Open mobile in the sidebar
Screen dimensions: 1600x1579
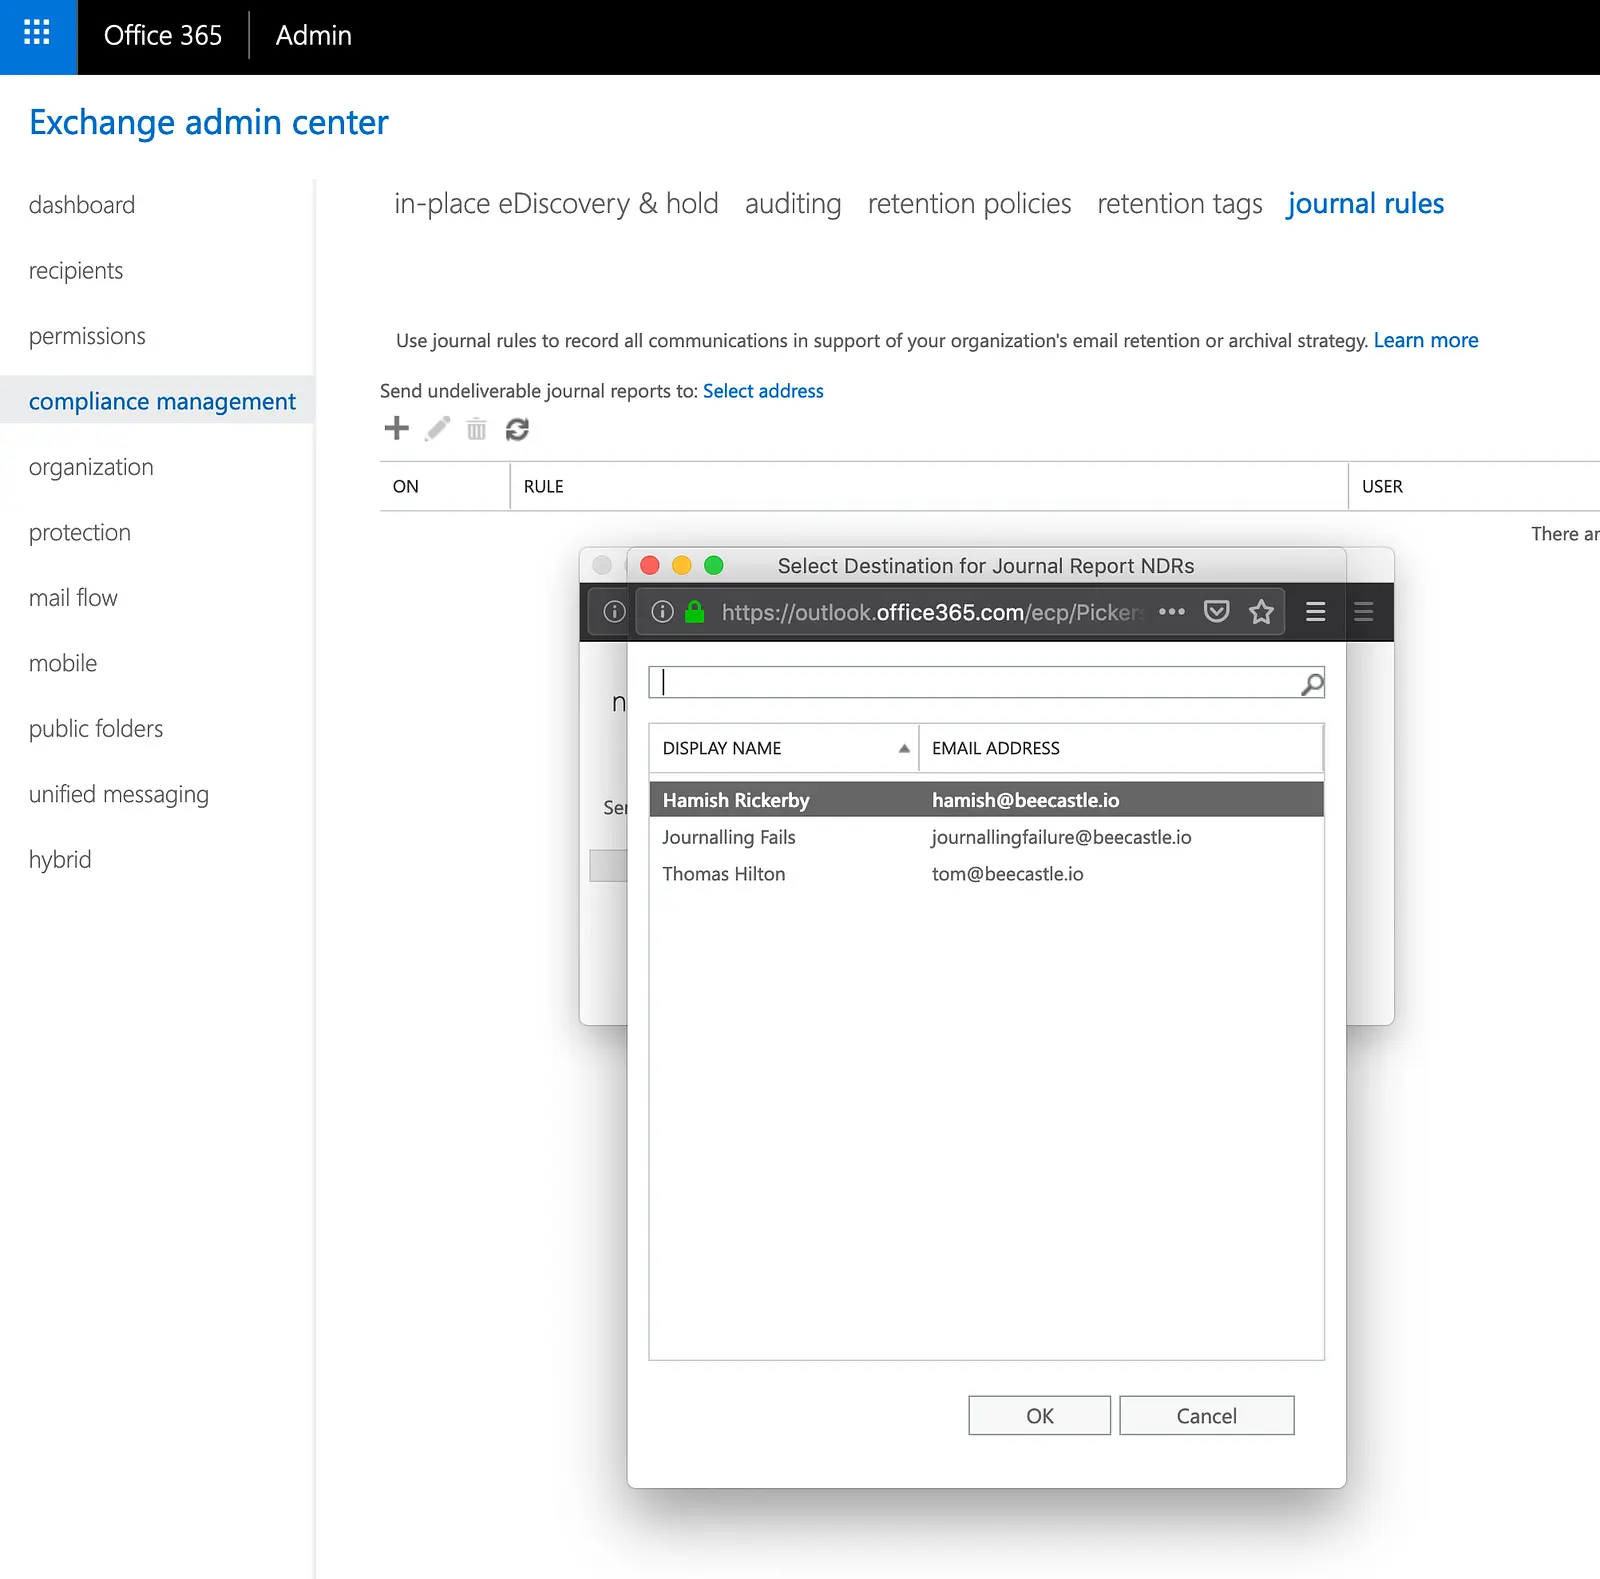[63, 663]
